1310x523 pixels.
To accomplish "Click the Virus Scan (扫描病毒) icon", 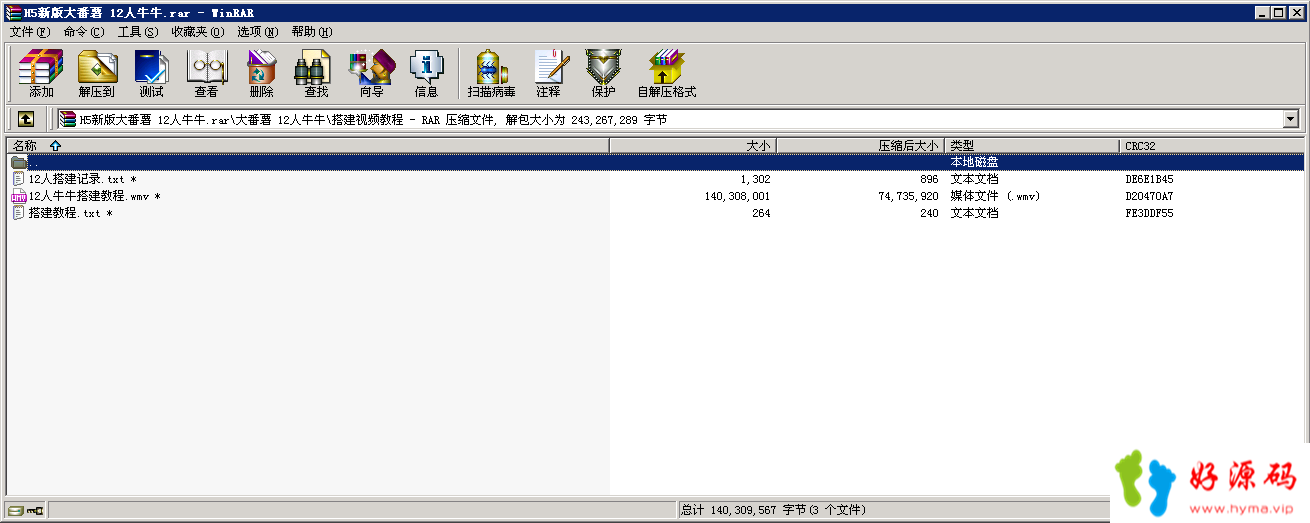I will [x=491, y=73].
